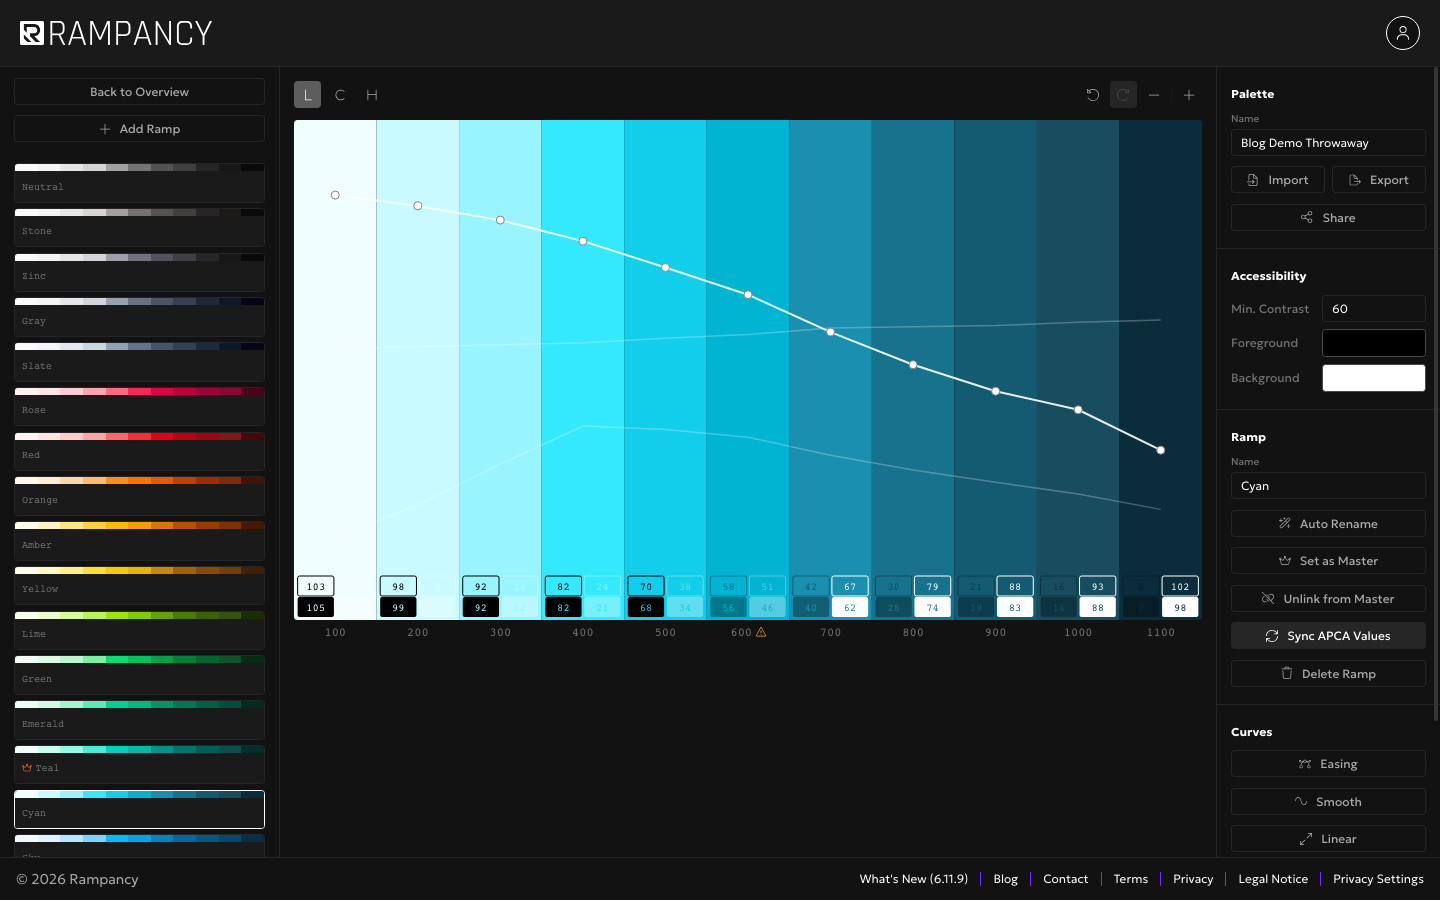
Task: Apply the Easing curve
Action: coord(1328,764)
